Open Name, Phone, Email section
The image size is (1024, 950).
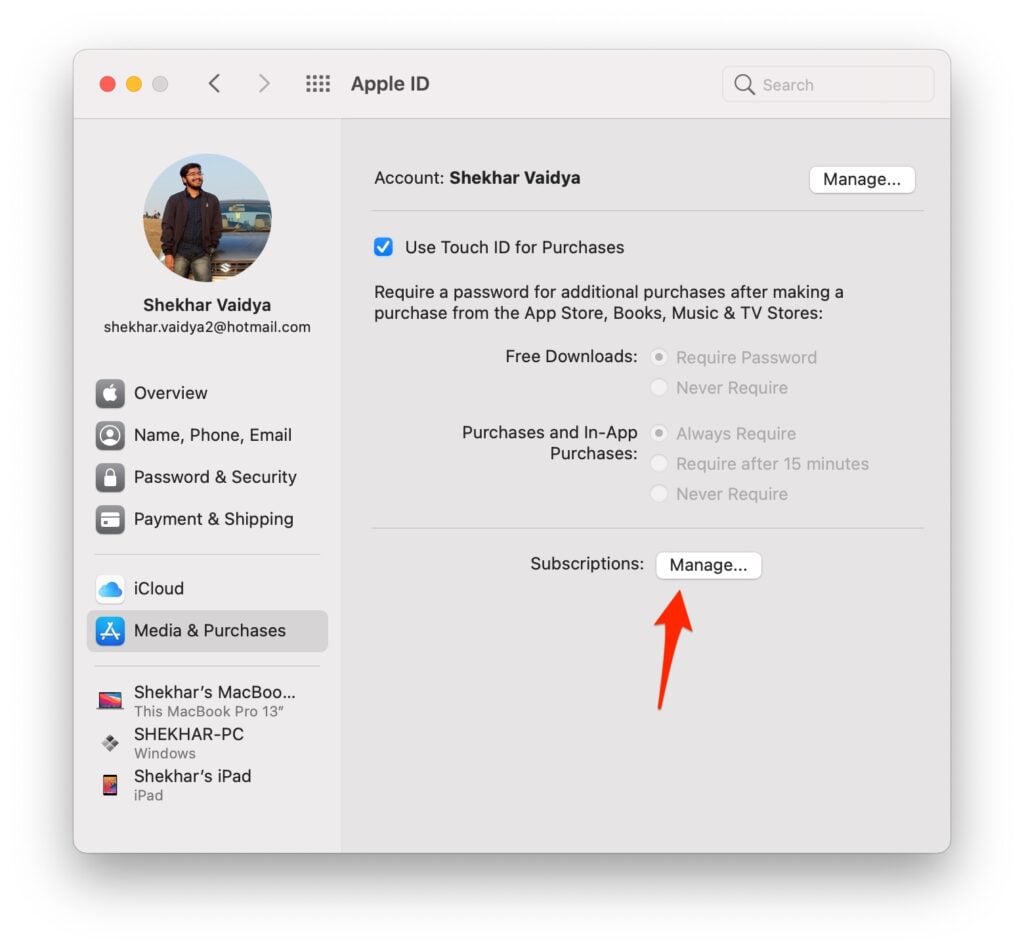(207, 435)
